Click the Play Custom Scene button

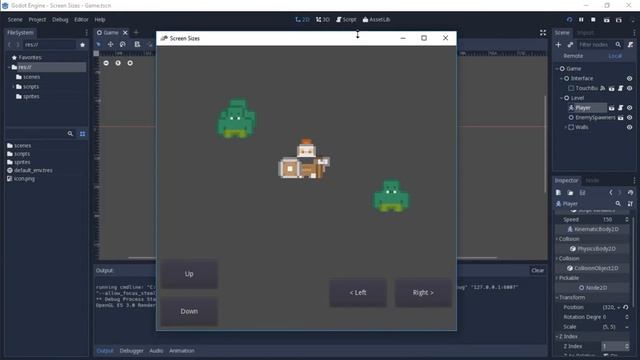point(619,20)
